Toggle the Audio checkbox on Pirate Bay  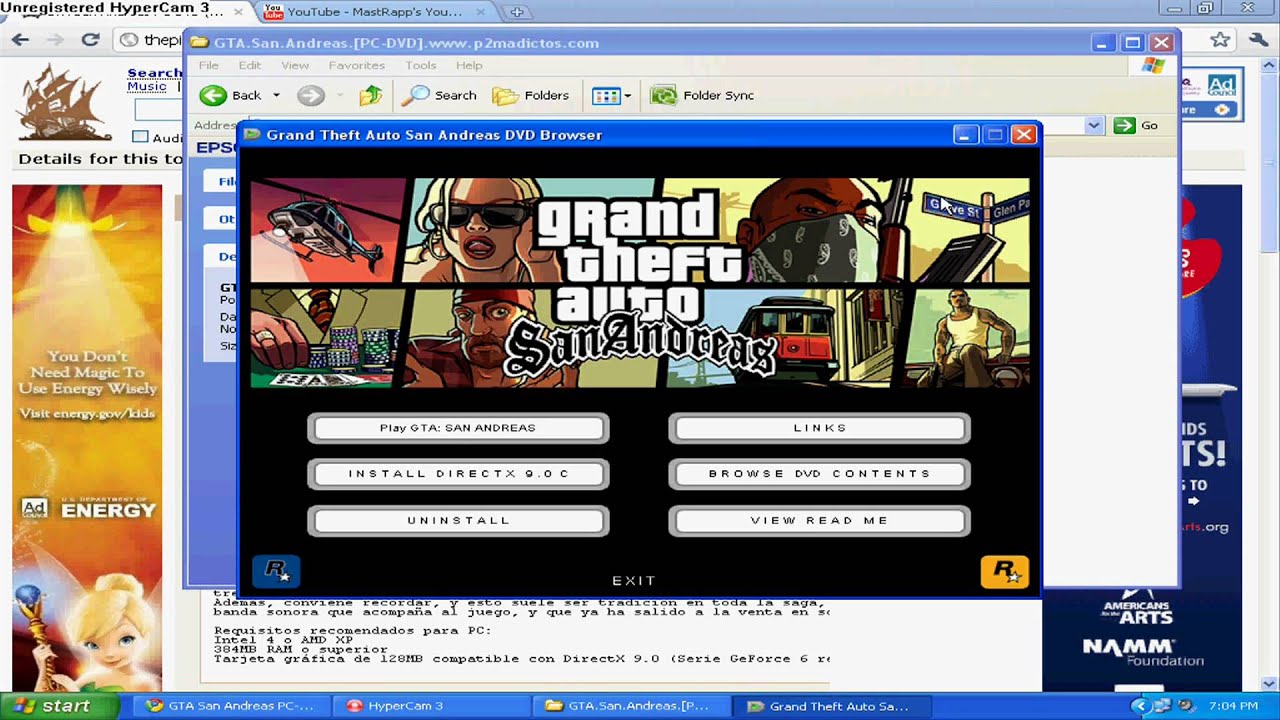tap(140, 137)
